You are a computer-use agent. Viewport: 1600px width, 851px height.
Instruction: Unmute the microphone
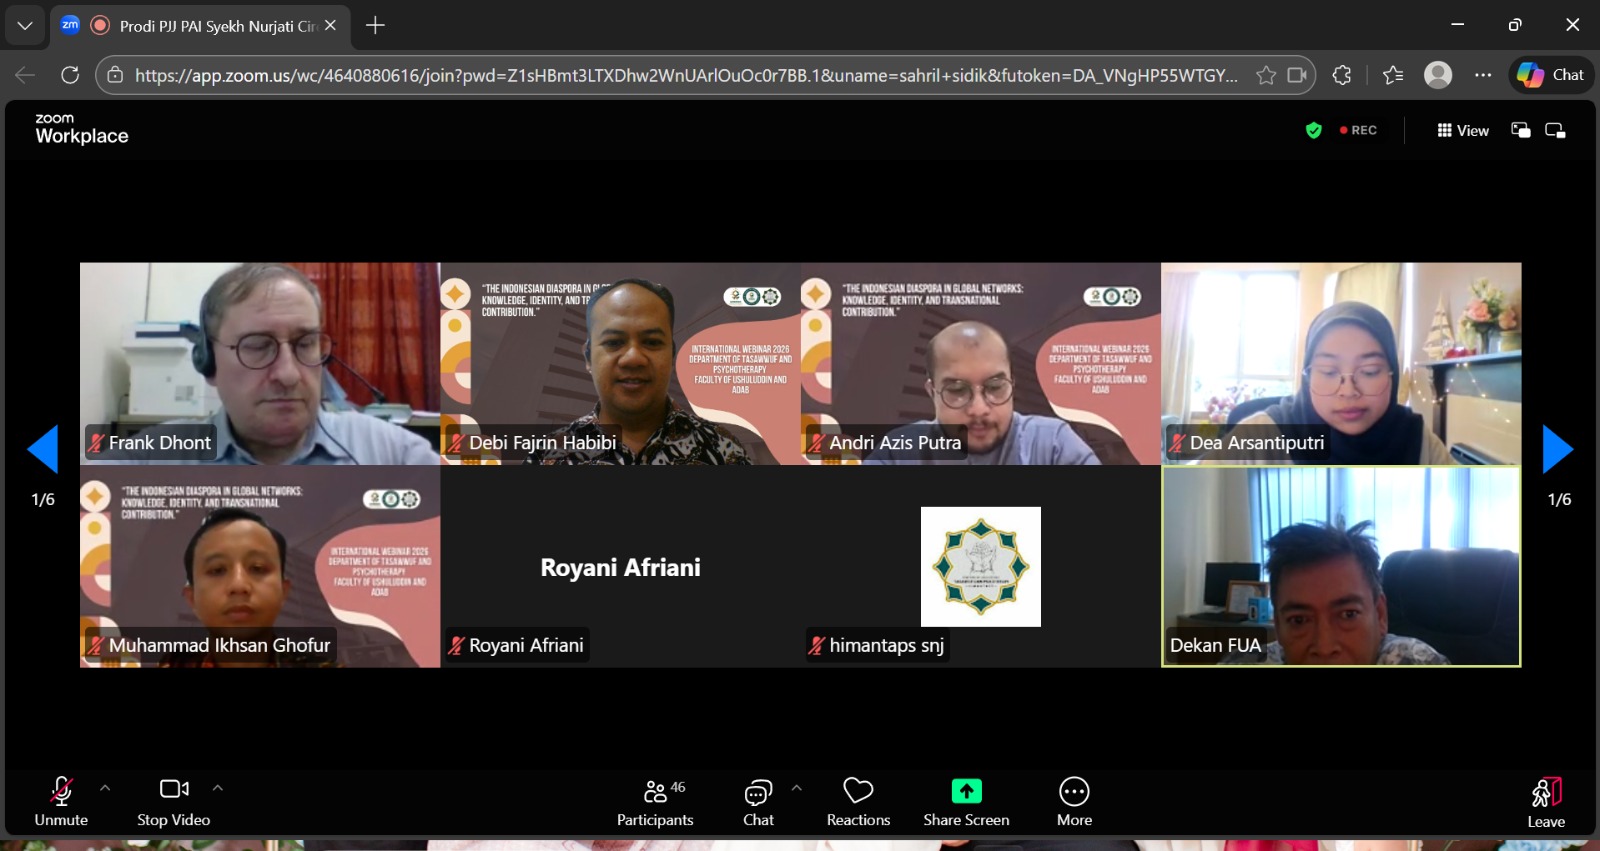61,801
